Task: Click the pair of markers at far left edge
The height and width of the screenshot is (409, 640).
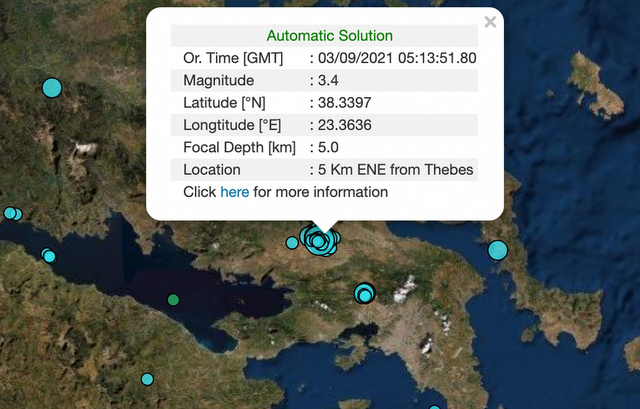Action: [12, 213]
